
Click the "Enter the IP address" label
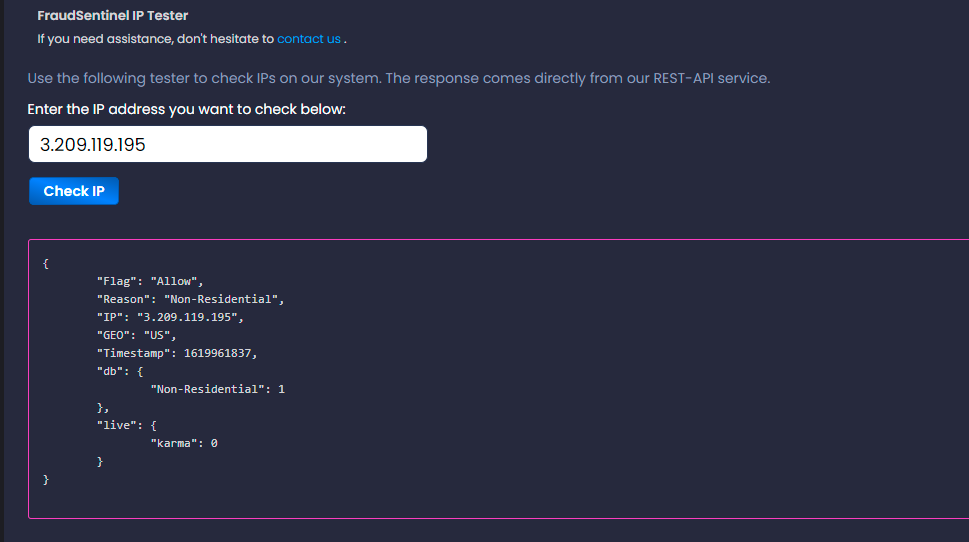click(x=186, y=109)
